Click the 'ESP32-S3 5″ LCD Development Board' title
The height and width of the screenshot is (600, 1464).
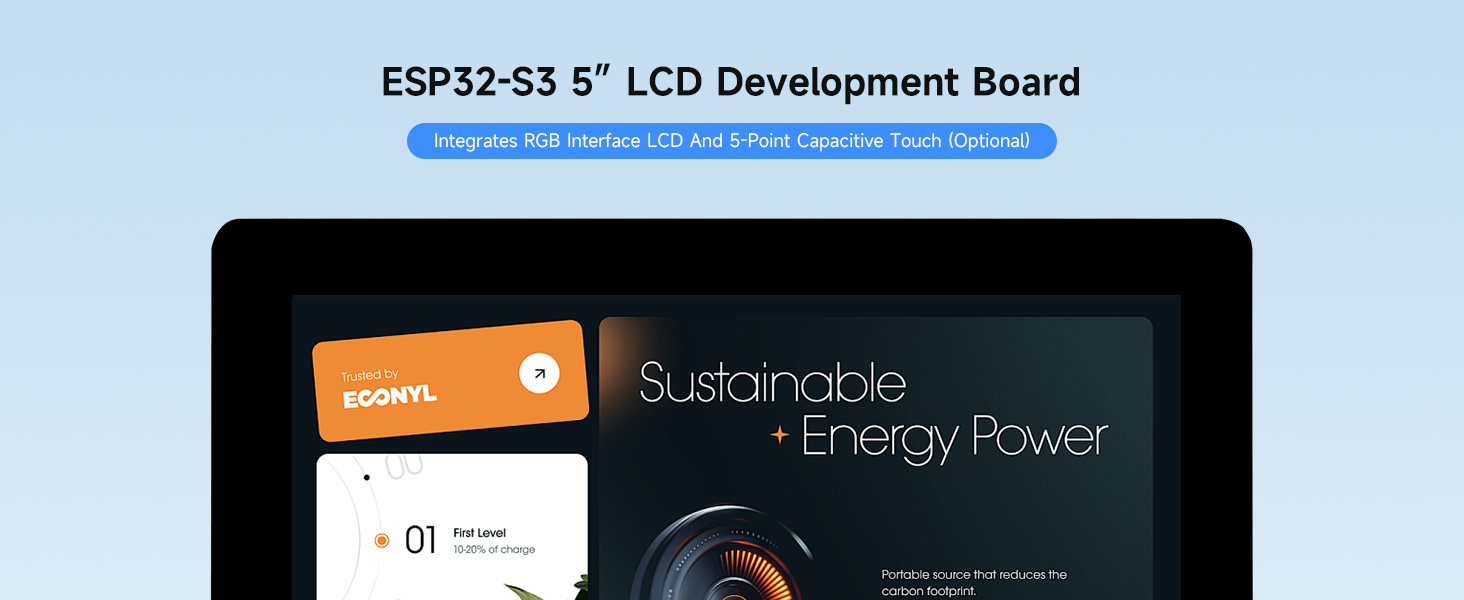[x=731, y=82]
